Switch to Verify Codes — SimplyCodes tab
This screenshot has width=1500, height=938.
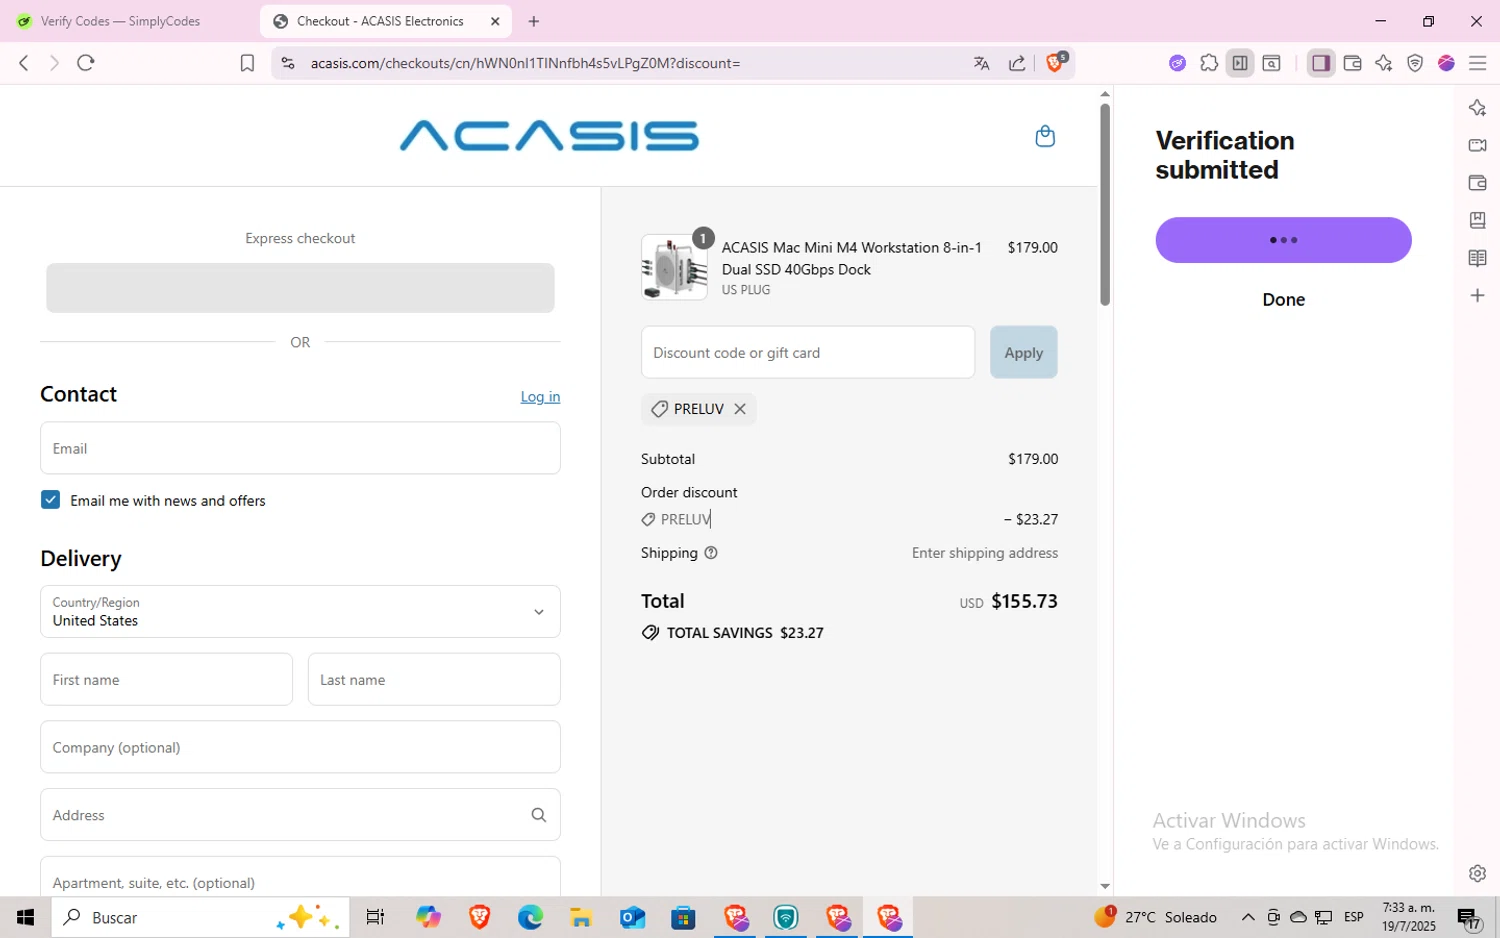120,21
